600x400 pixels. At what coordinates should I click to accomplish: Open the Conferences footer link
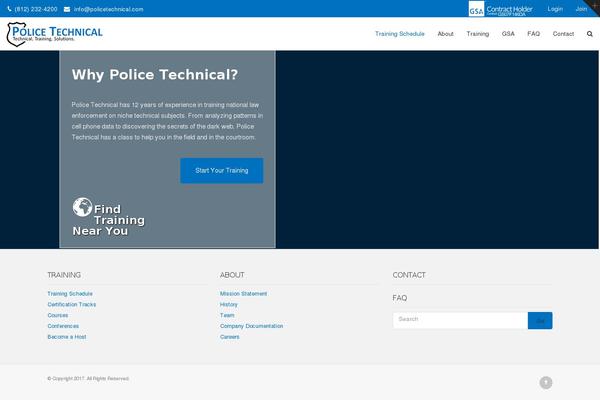point(63,326)
